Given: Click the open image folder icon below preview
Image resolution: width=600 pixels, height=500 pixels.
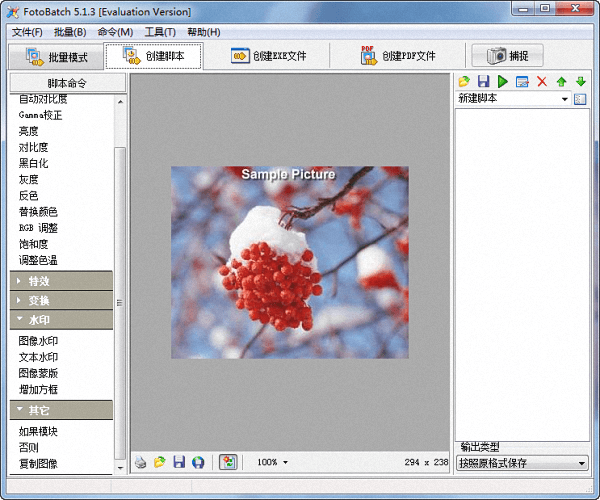Looking at the screenshot, I should click(x=160, y=462).
